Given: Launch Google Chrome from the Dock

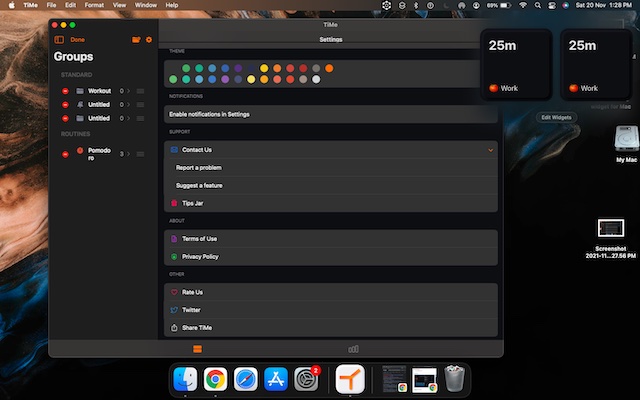Looking at the screenshot, I should [x=216, y=379].
